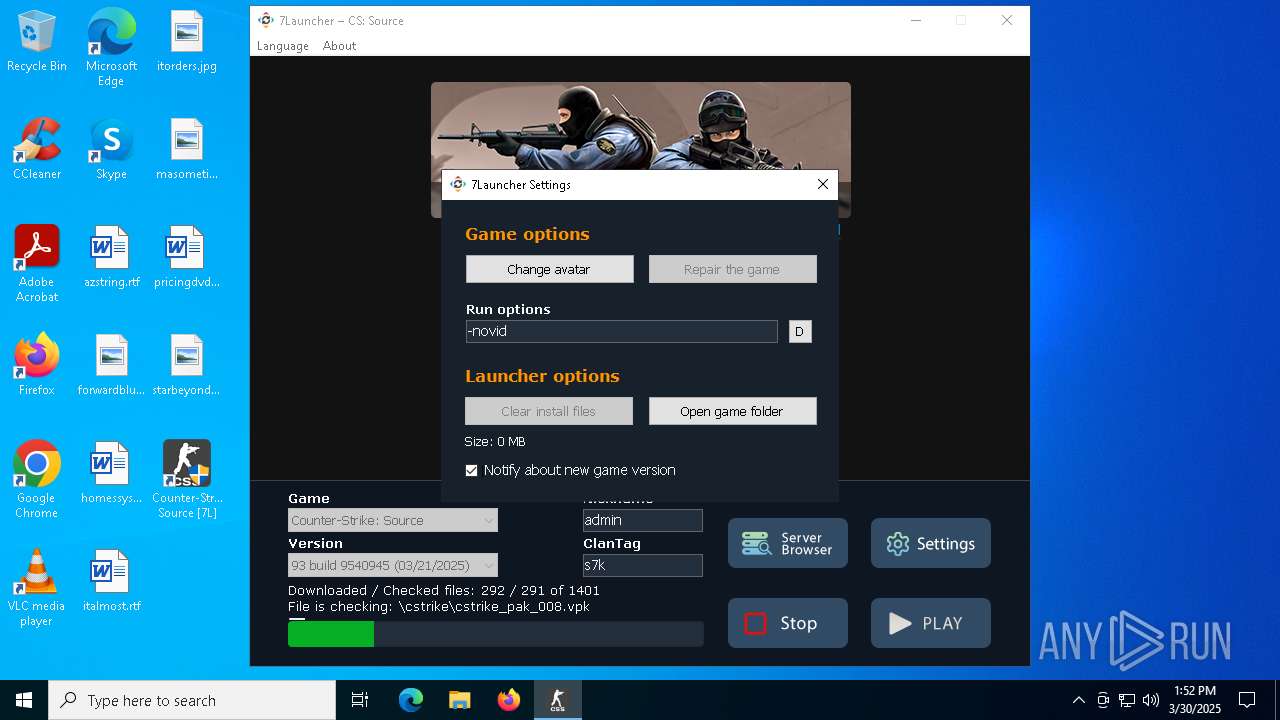This screenshot has height=720, width=1280.
Task: Open network status in system tray
Action: tap(1127, 700)
